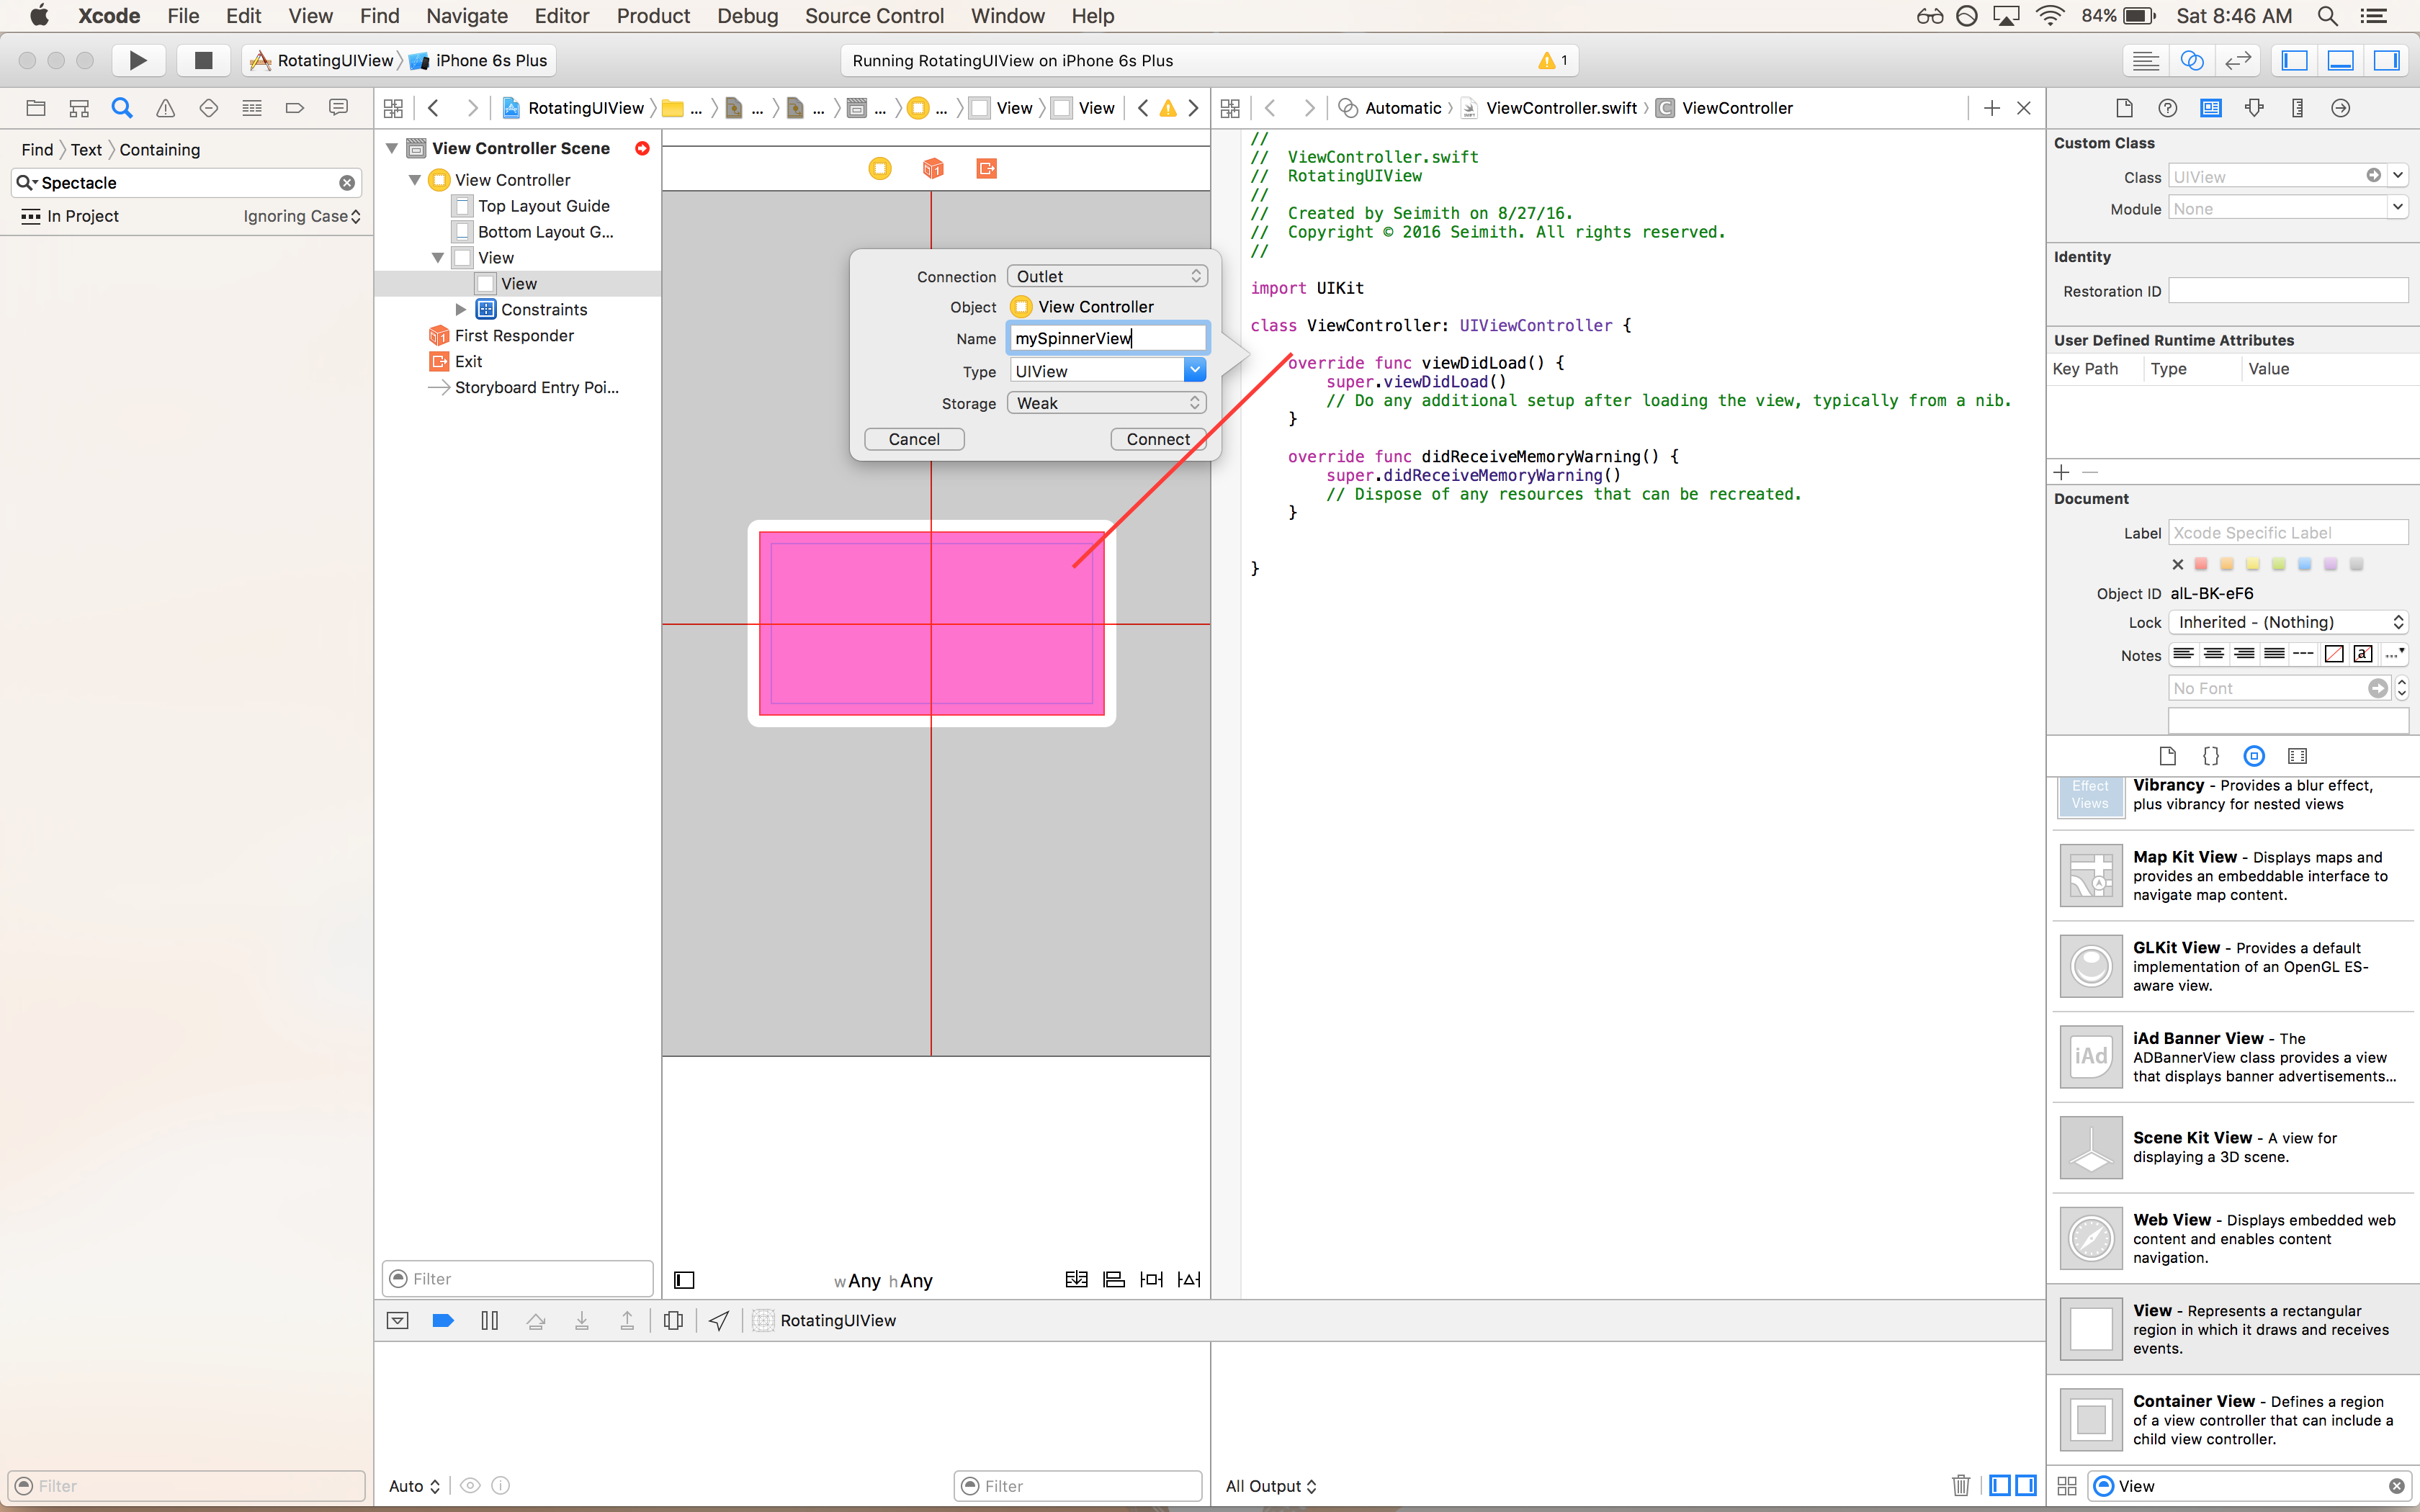
Task: Cancel the outlet connection popup
Action: point(913,439)
